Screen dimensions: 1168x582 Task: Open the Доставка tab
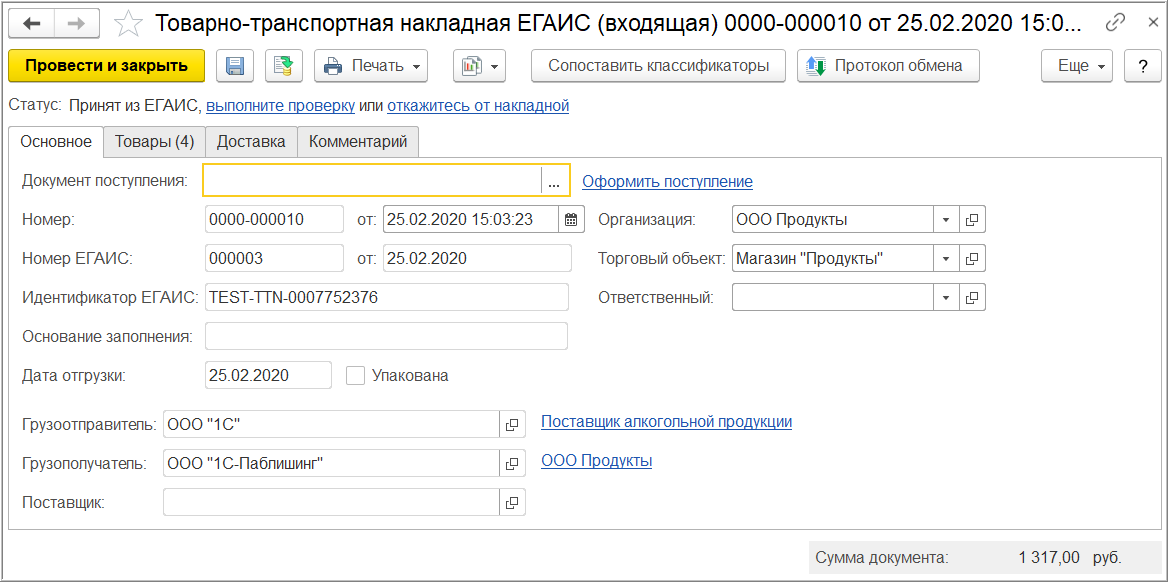coord(251,142)
